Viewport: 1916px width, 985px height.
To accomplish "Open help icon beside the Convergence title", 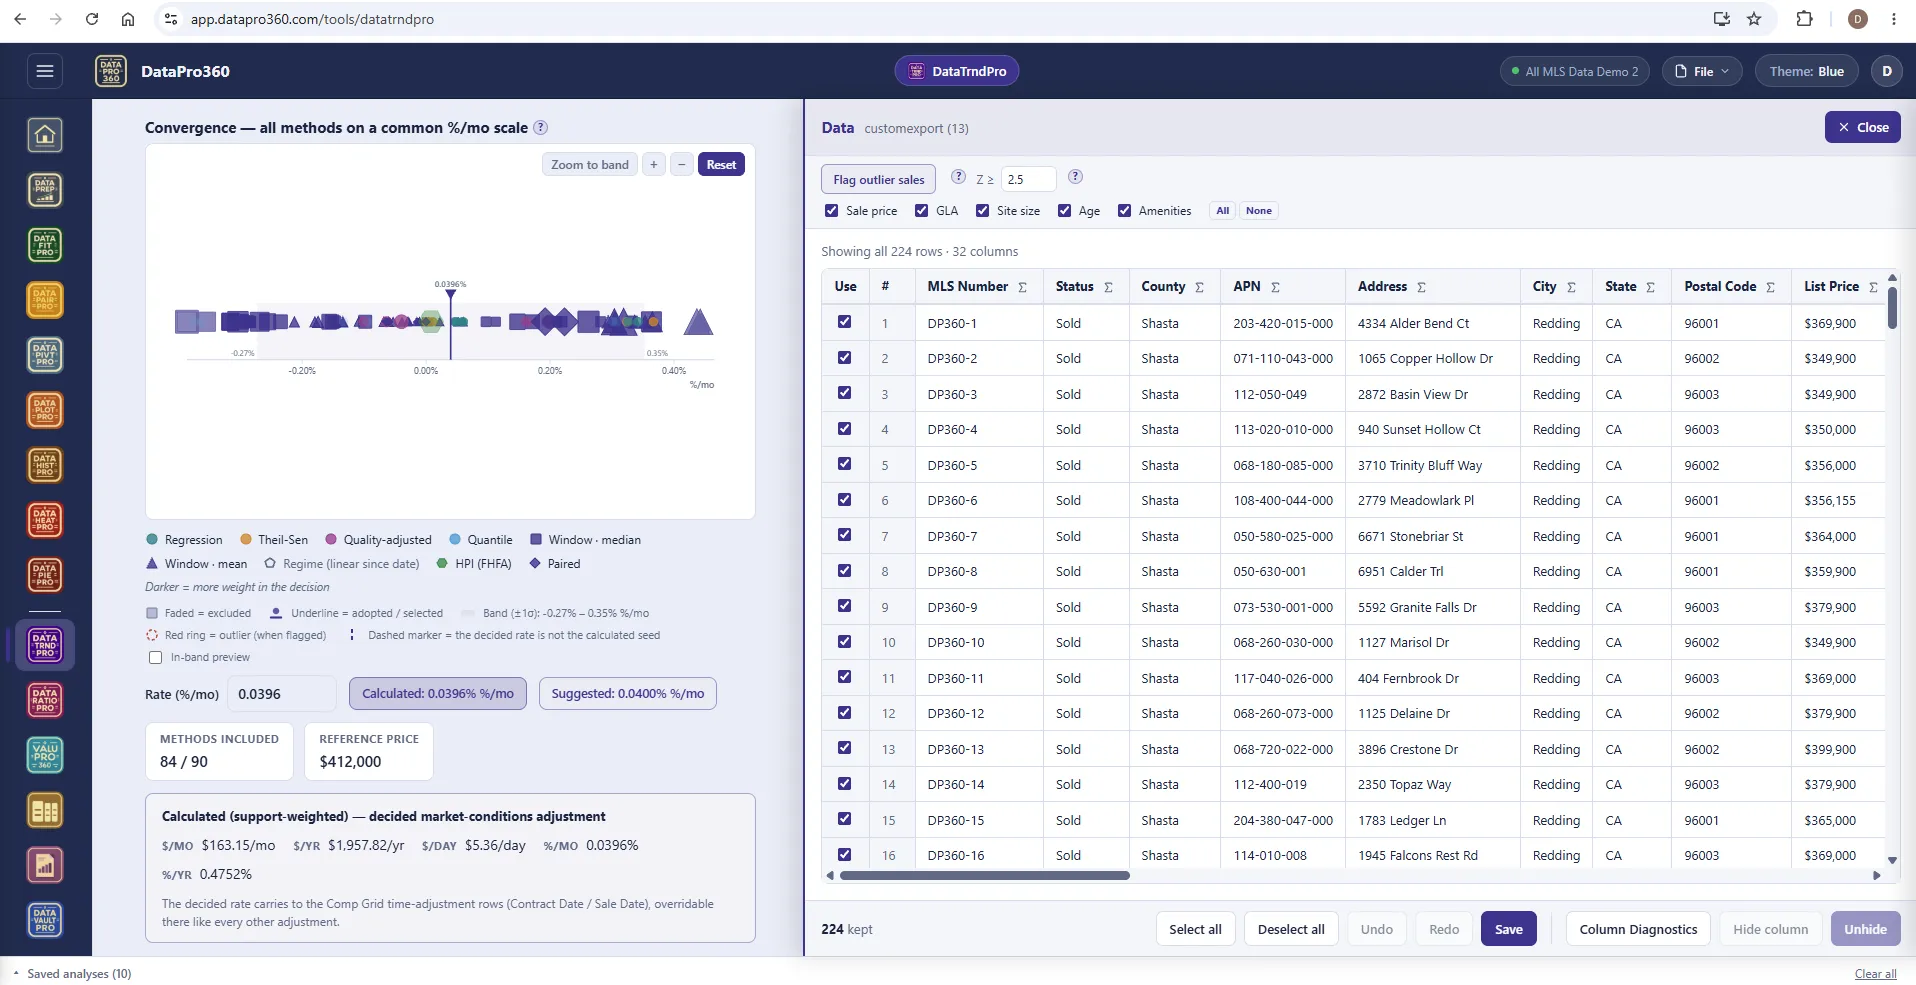I will click(x=541, y=127).
